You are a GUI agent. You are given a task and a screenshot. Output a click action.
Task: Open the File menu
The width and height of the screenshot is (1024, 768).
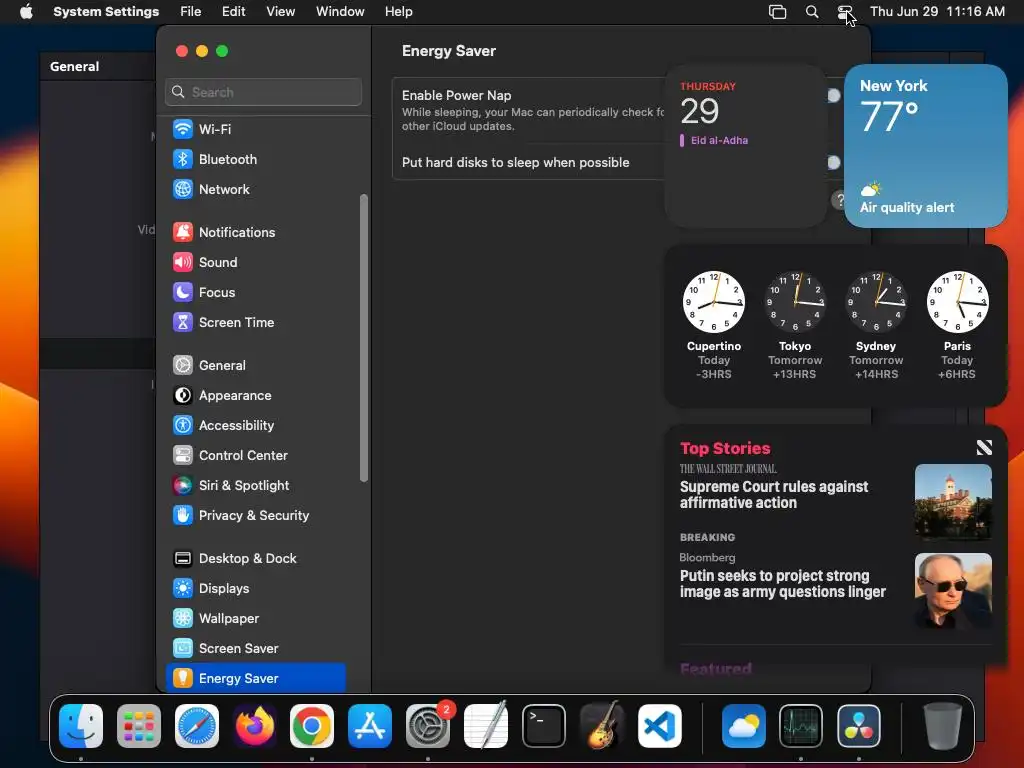click(x=191, y=12)
